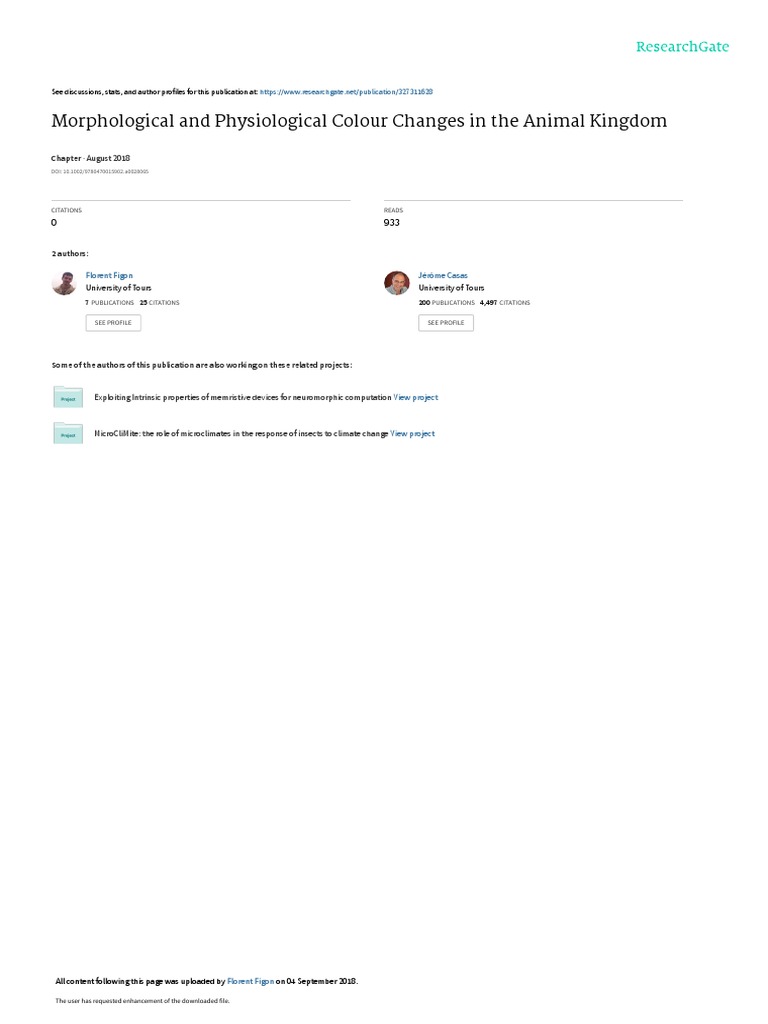This screenshot has width=768, height=1024.
Task: Click the ResearchGate logo
Action: point(682,46)
